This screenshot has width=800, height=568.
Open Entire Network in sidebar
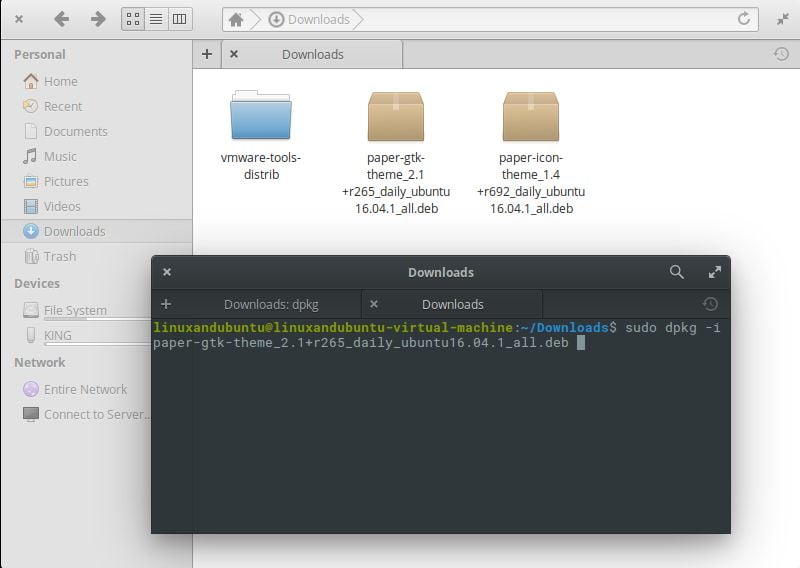click(x=75, y=389)
